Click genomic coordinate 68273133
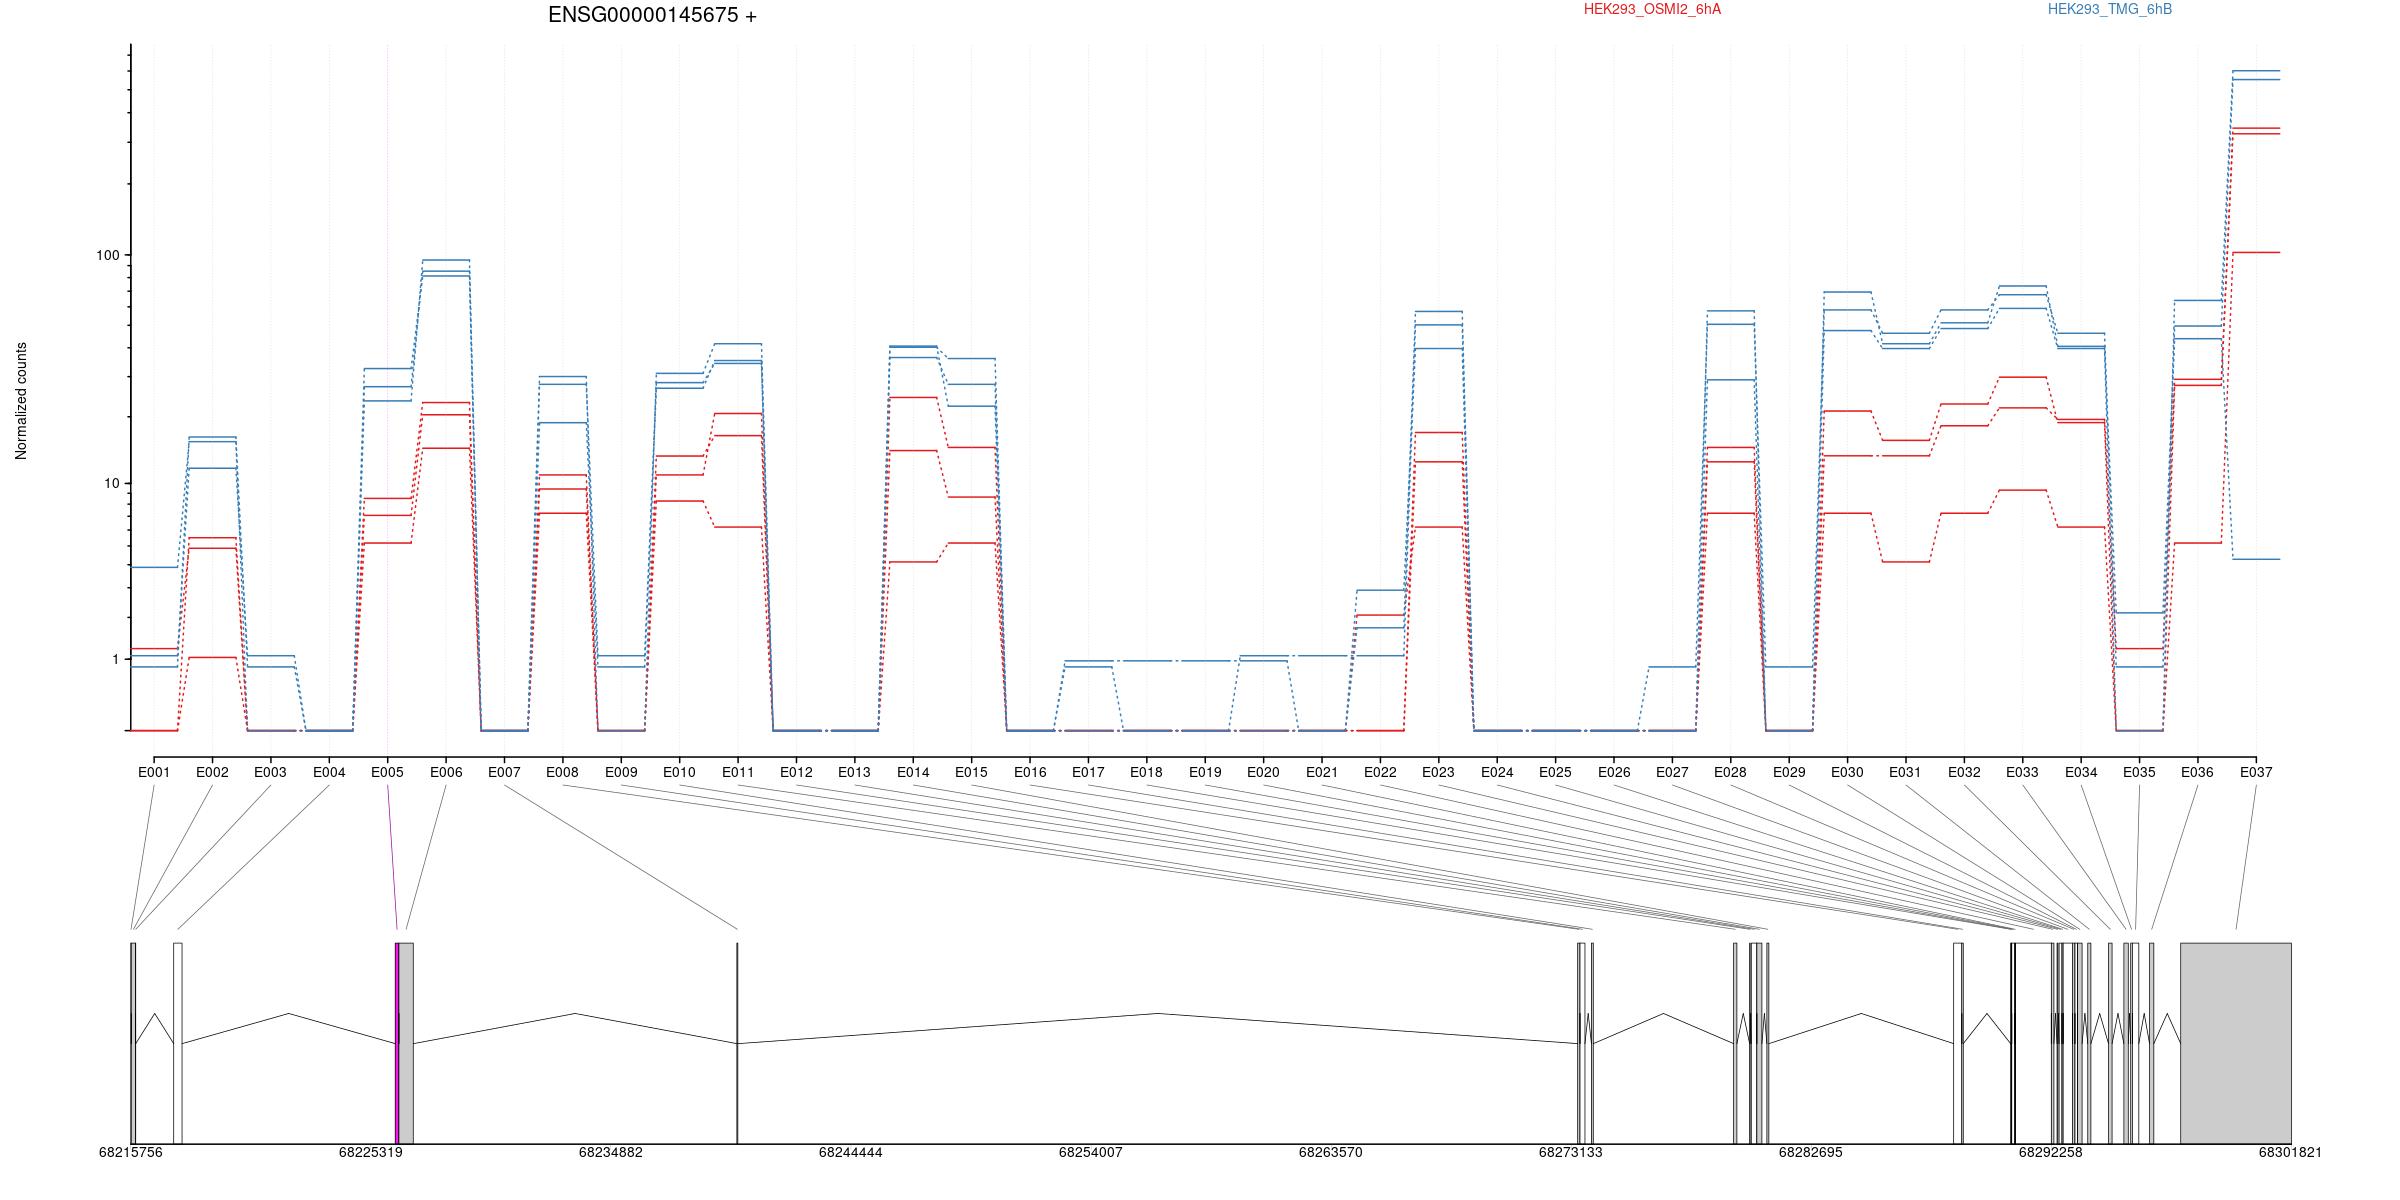 tap(1571, 1152)
